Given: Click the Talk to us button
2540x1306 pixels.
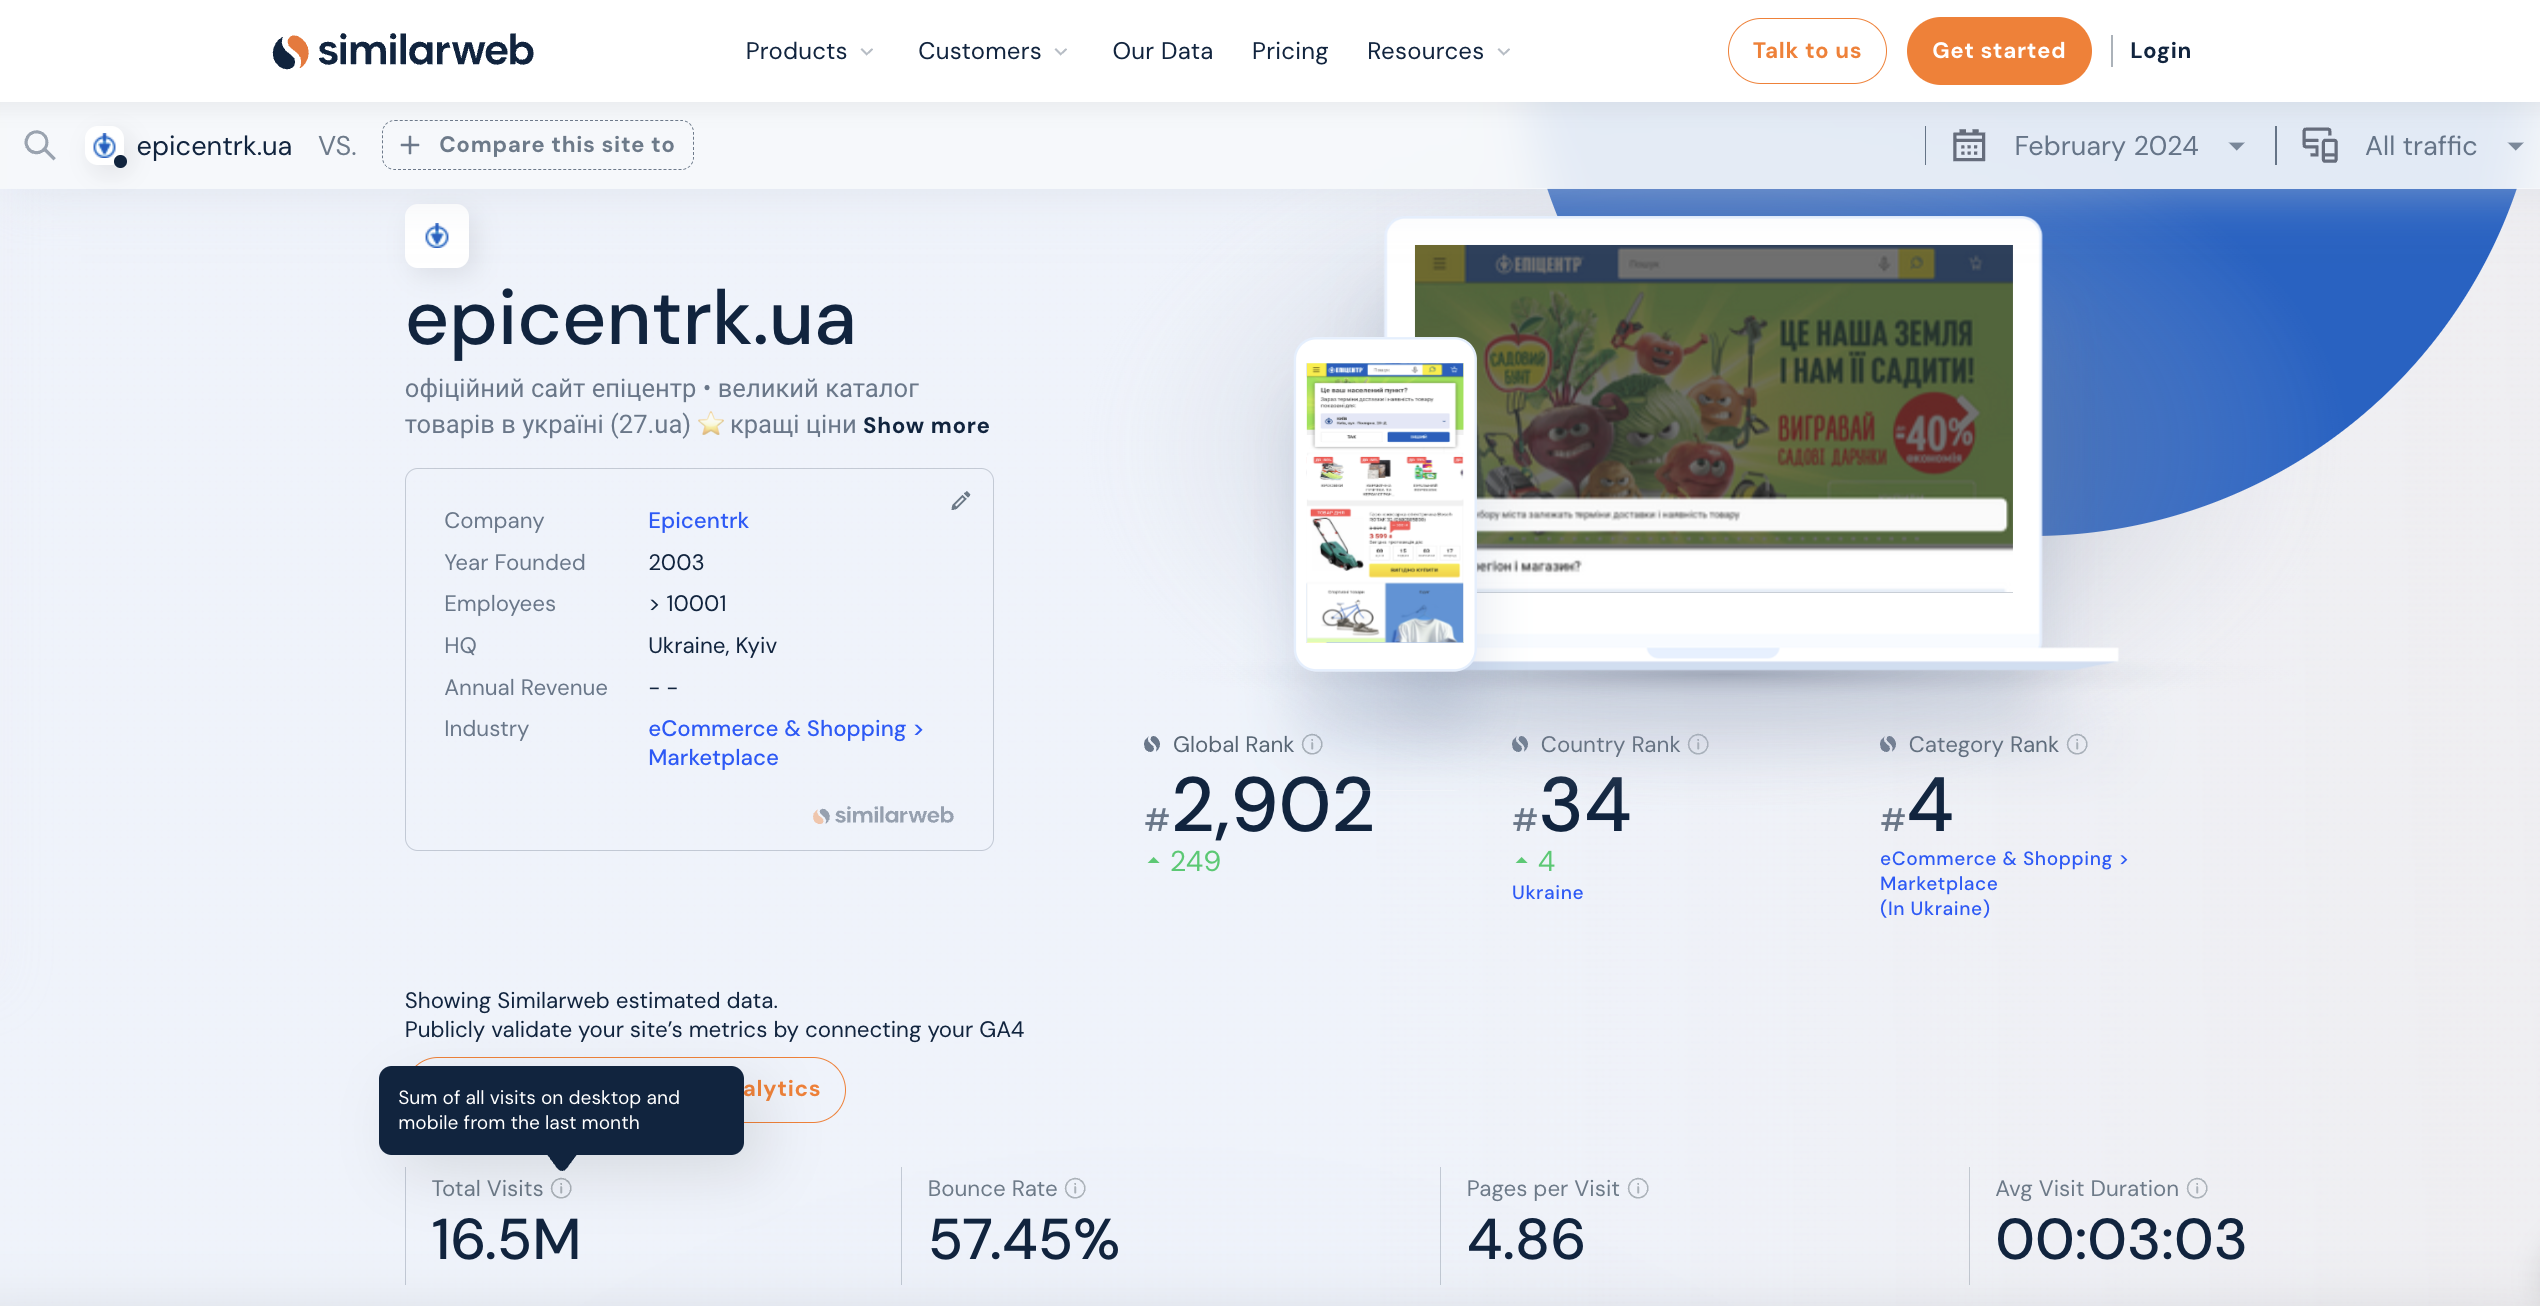Looking at the screenshot, I should pos(1807,51).
